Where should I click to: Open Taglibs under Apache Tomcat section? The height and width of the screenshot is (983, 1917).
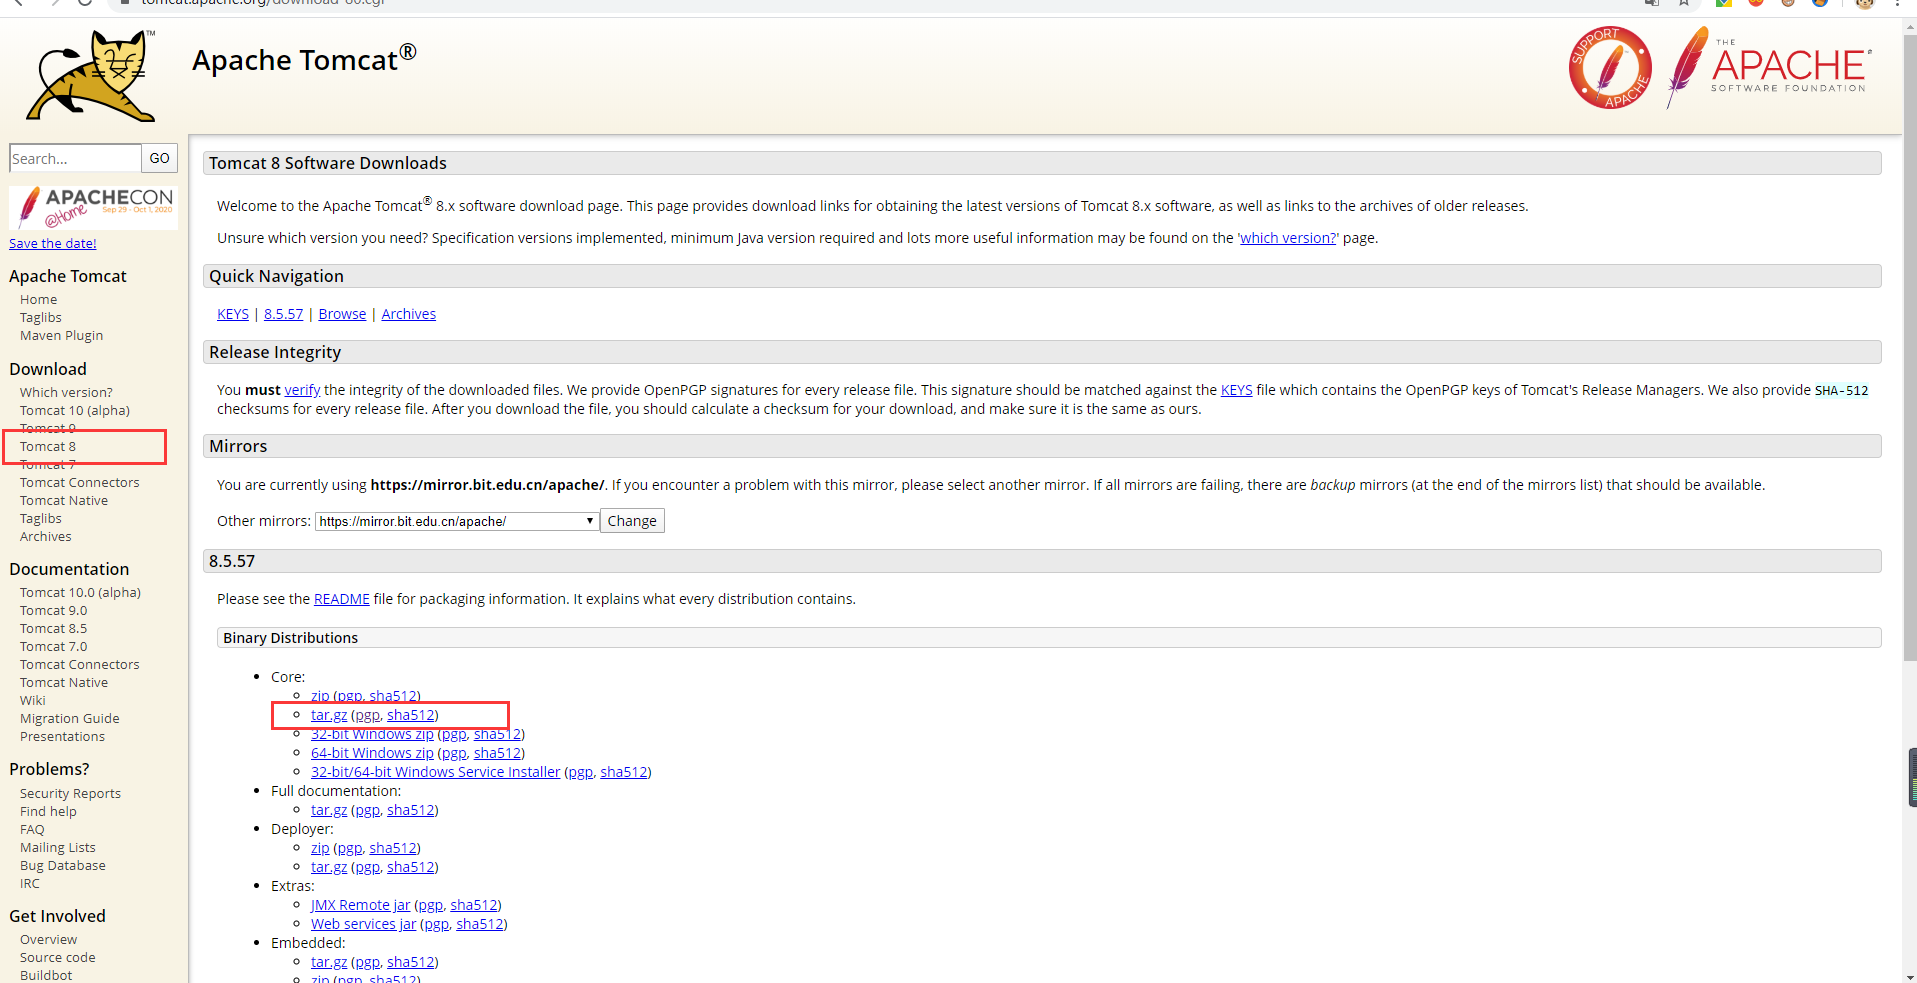coord(40,317)
